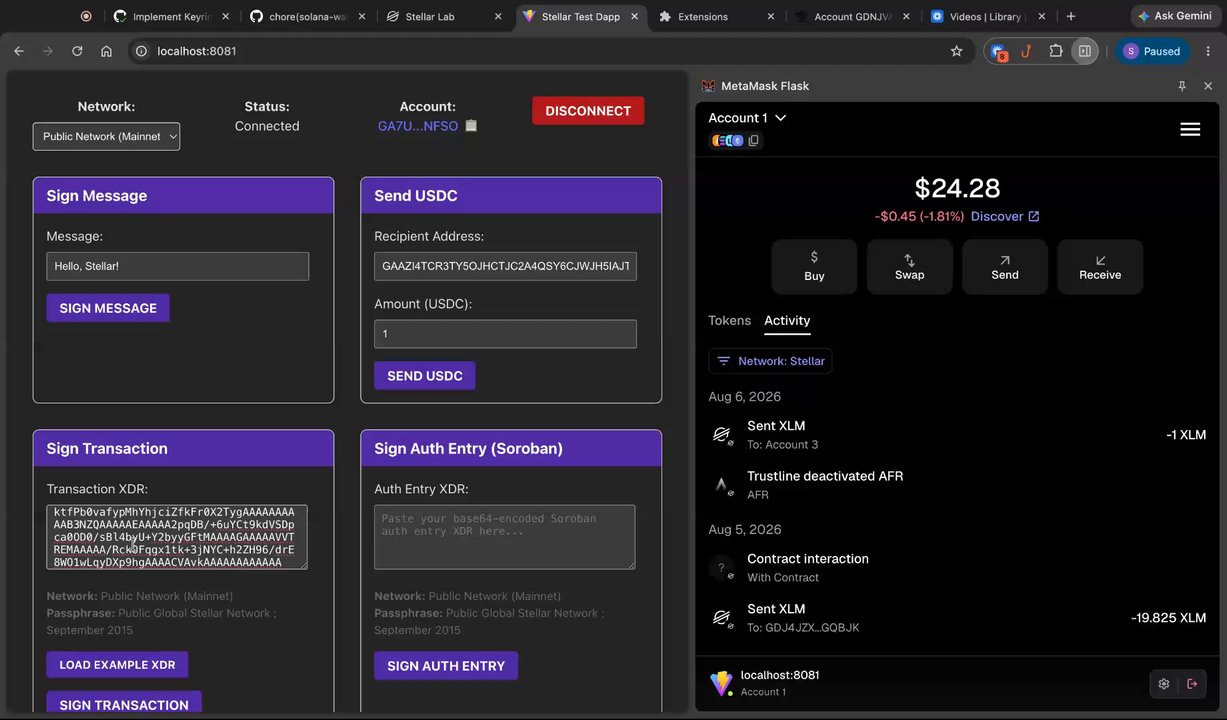Click the SEND USDC button
The image size is (1227, 720).
(x=425, y=376)
